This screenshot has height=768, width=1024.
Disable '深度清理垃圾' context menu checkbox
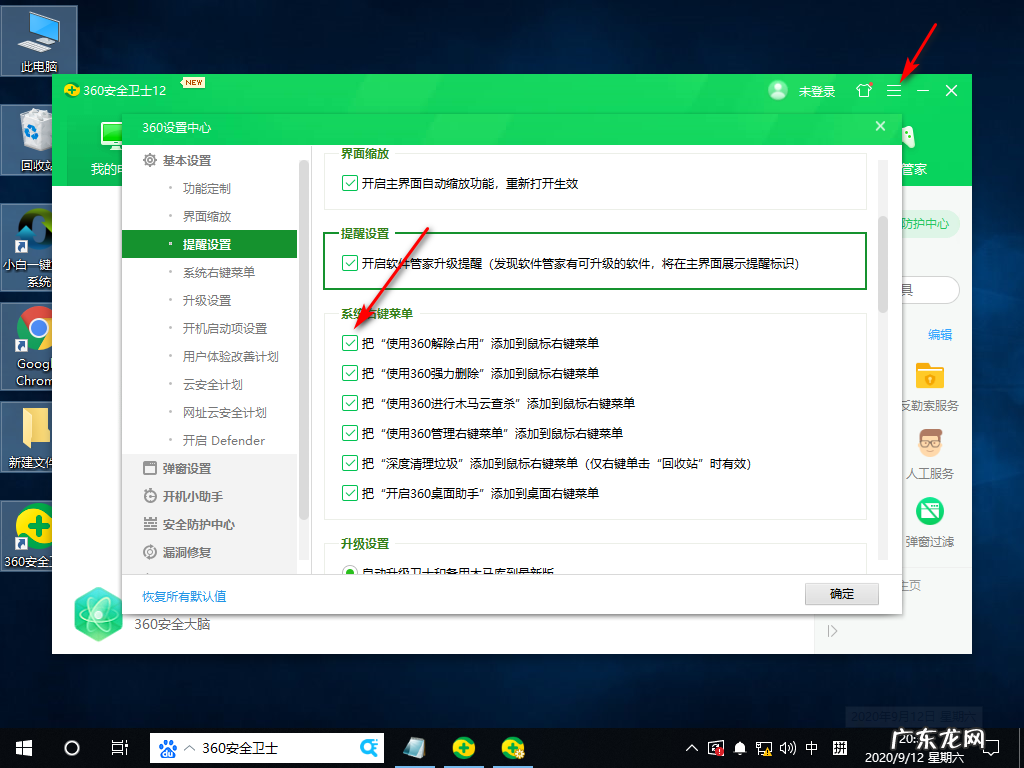(x=351, y=463)
